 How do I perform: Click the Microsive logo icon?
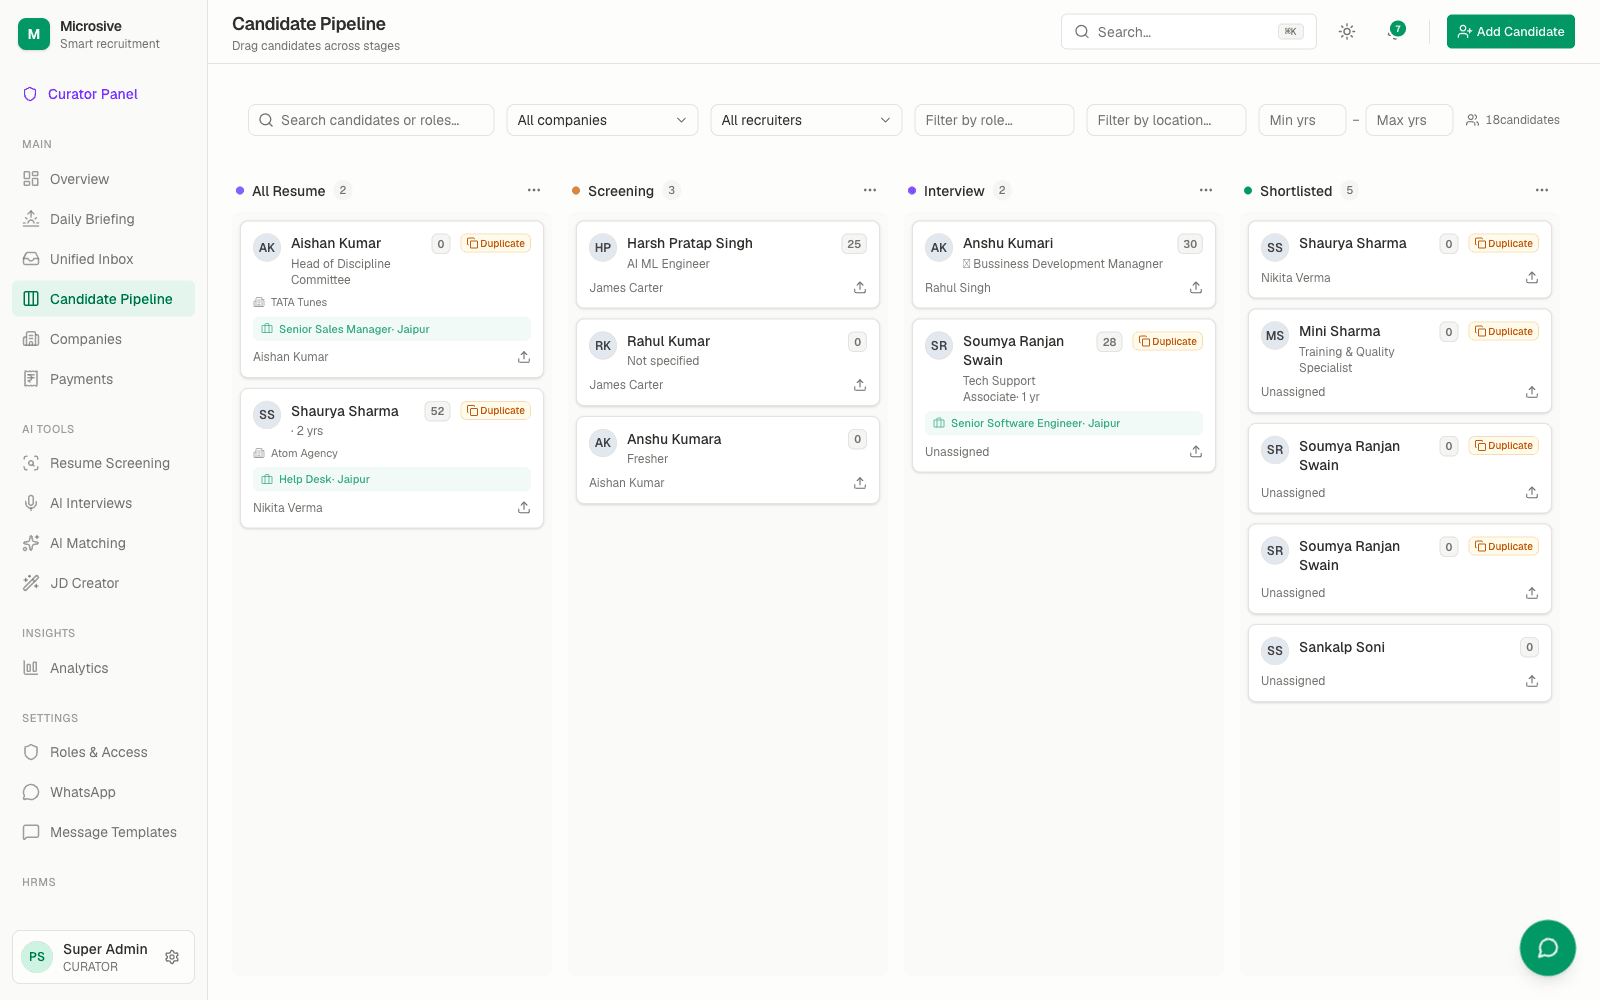tap(34, 34)
